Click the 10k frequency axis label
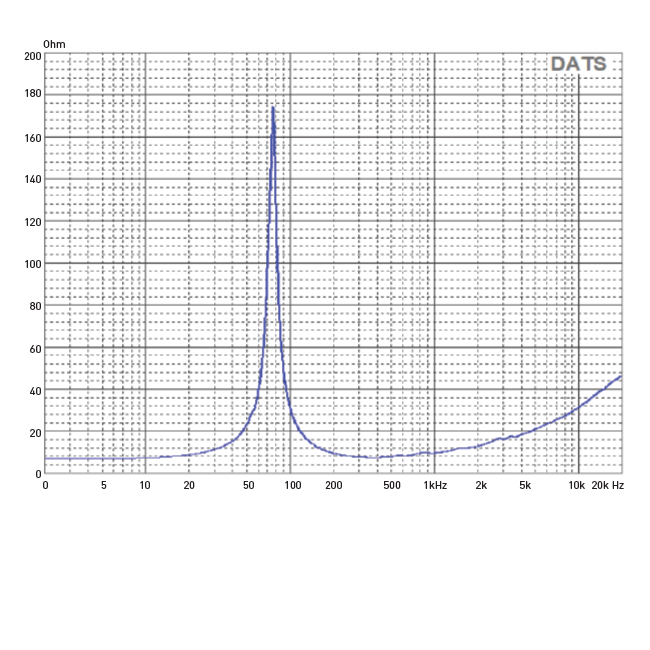Screen dimensions: 650x650 [576, 485]
